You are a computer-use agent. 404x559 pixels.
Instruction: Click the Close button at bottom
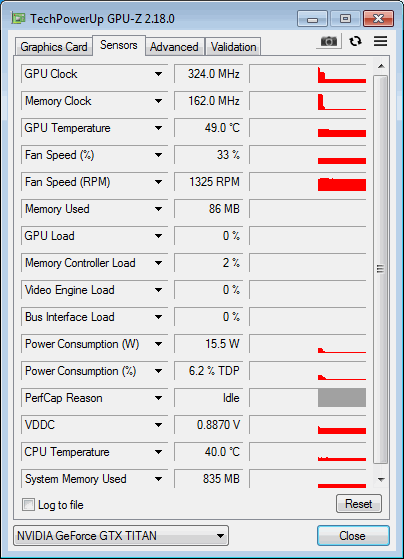(x=353, y=536)
